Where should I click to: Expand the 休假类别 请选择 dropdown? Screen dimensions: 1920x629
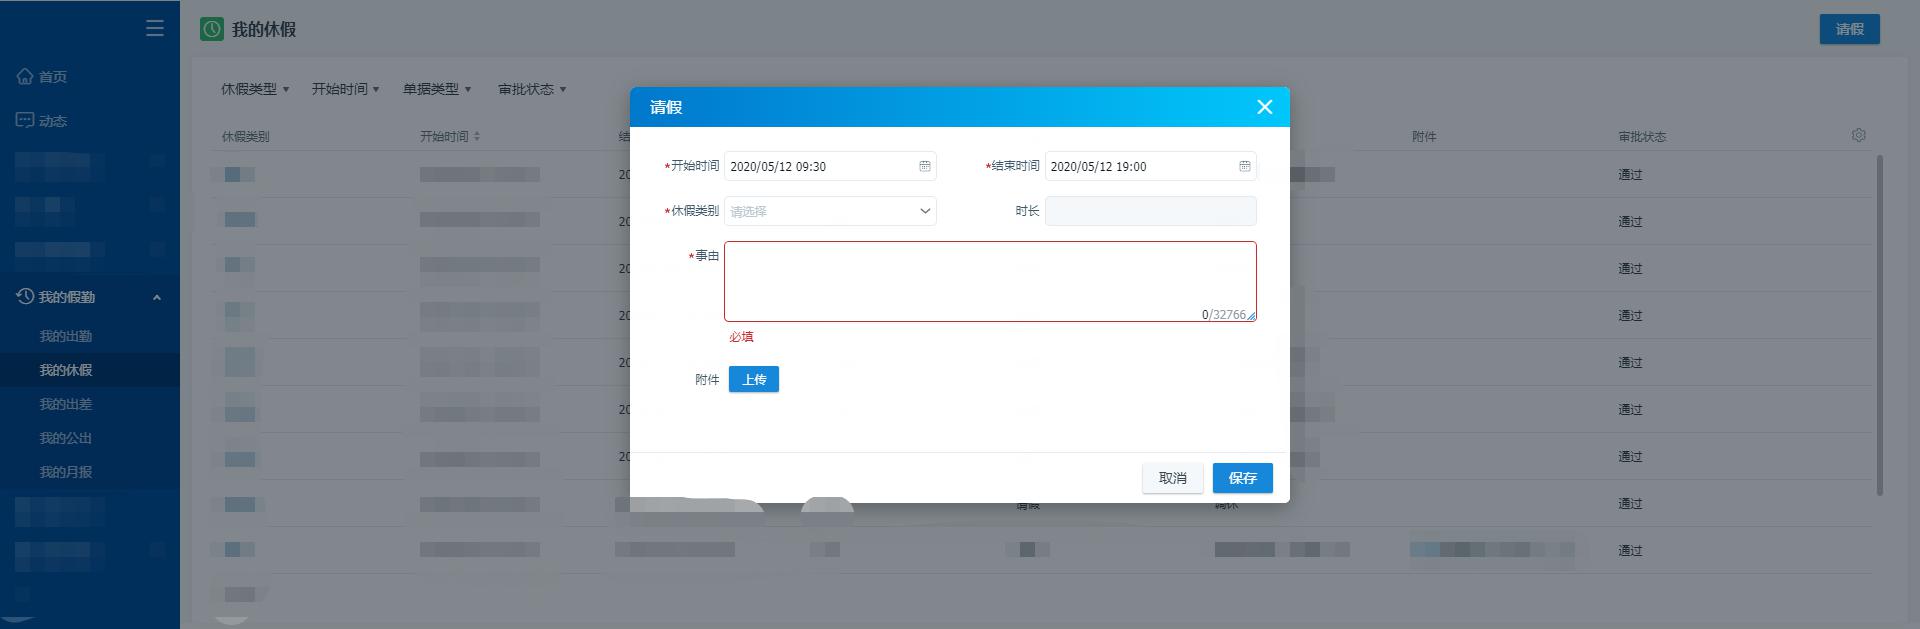(x=830, y=211)
